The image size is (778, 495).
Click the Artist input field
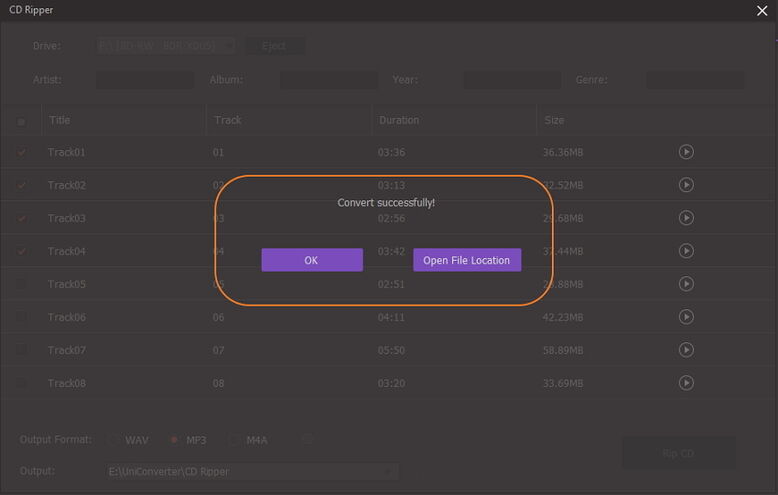coord(145,80)
